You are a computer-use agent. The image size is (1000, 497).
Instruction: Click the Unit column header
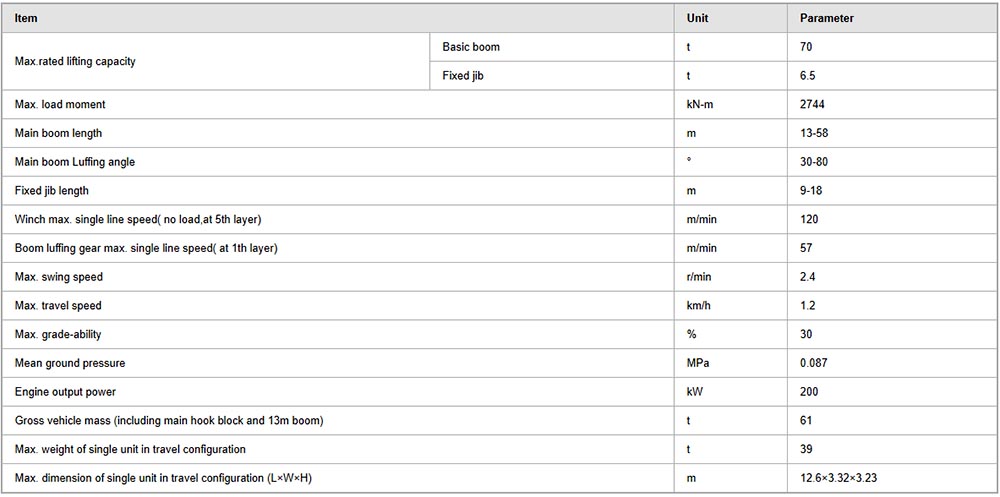point(697,19)
